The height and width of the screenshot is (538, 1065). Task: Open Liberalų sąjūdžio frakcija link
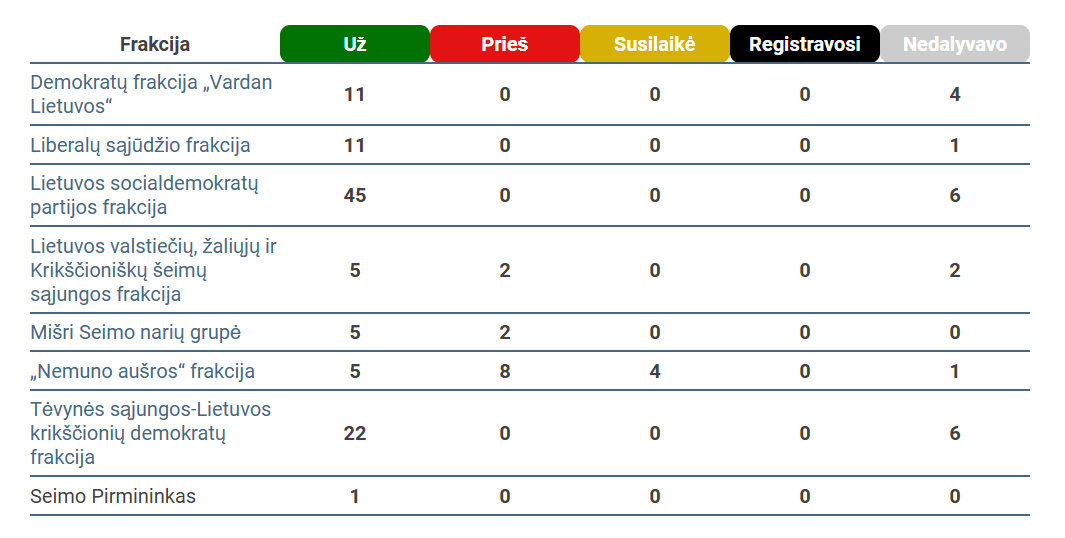141,145
